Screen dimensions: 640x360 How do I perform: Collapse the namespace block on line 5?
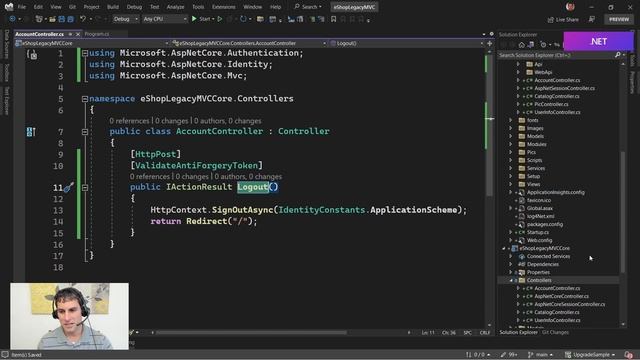pos(84,99)
